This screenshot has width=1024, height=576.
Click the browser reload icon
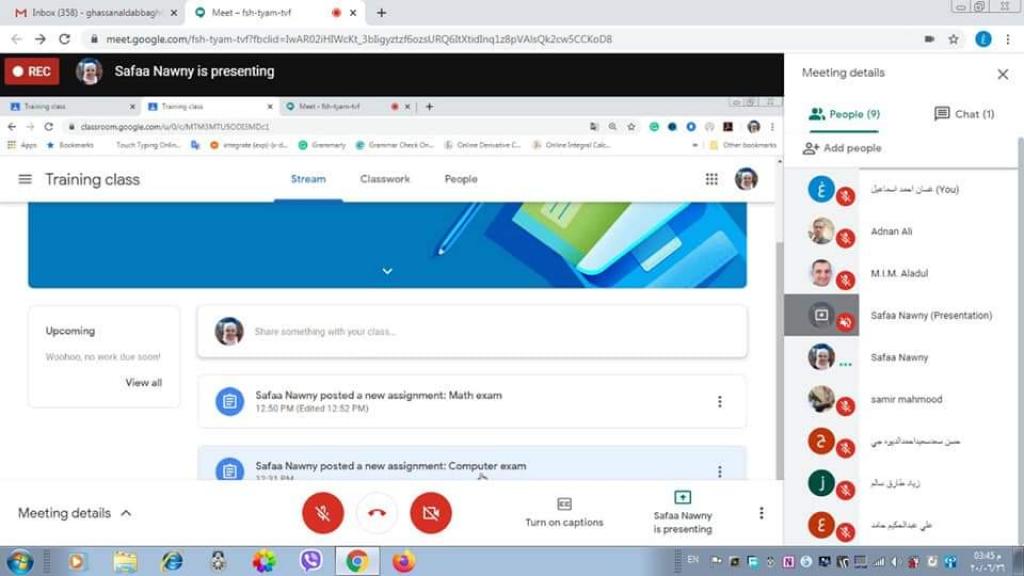pos(65,39)
